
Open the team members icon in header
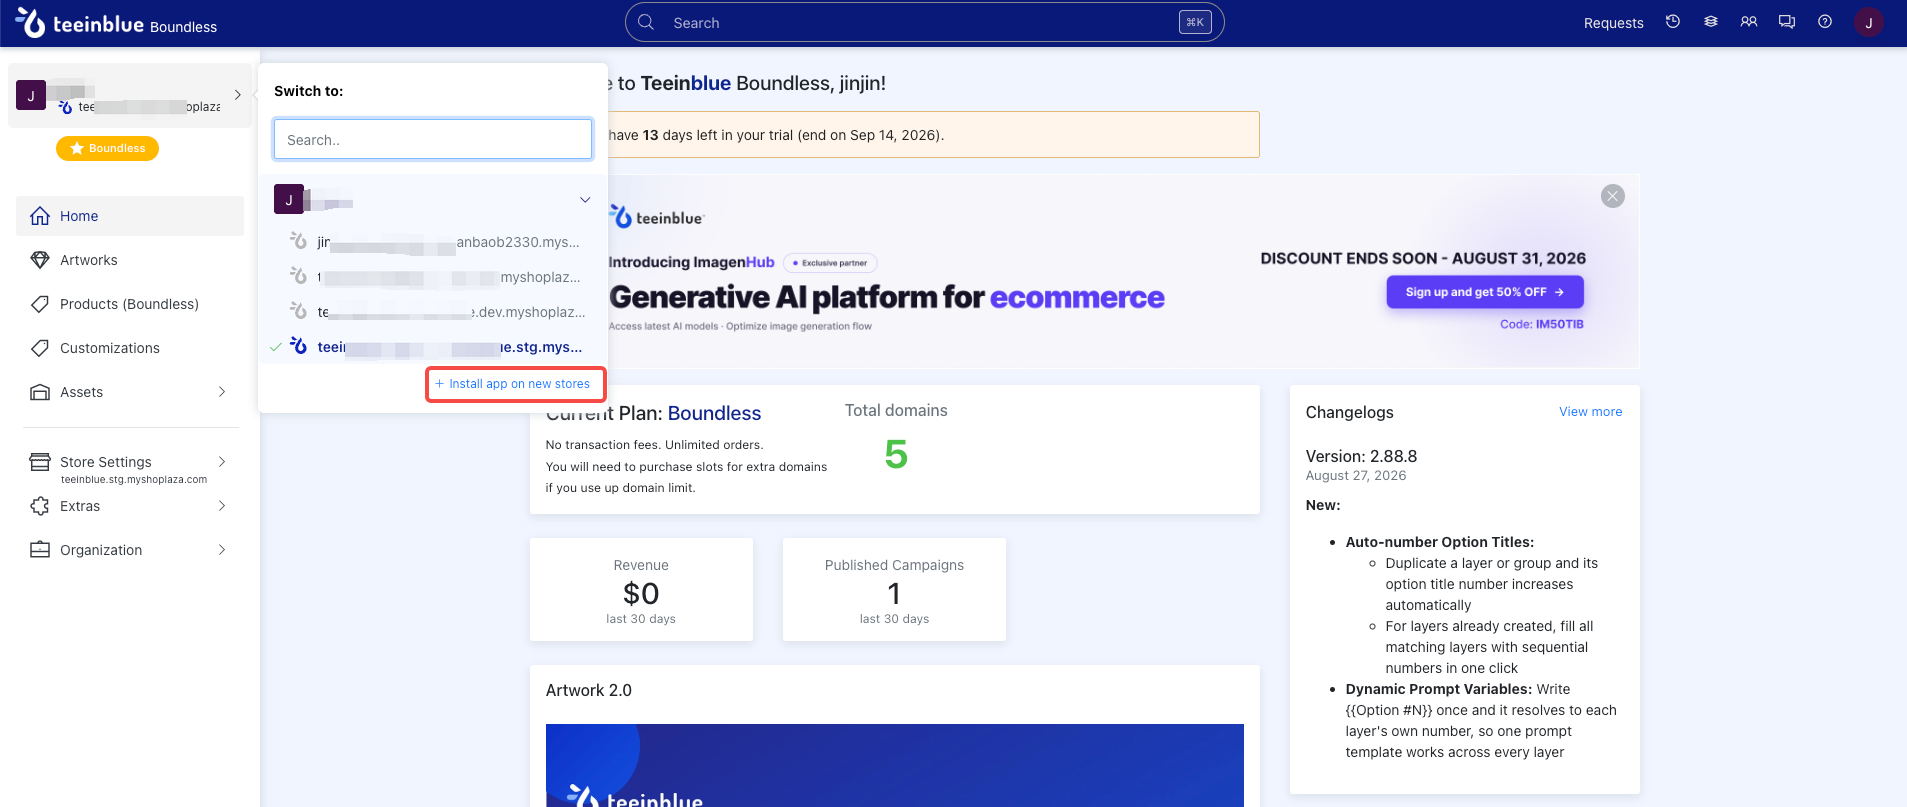pyautogui.click(x=1749, y=22)
